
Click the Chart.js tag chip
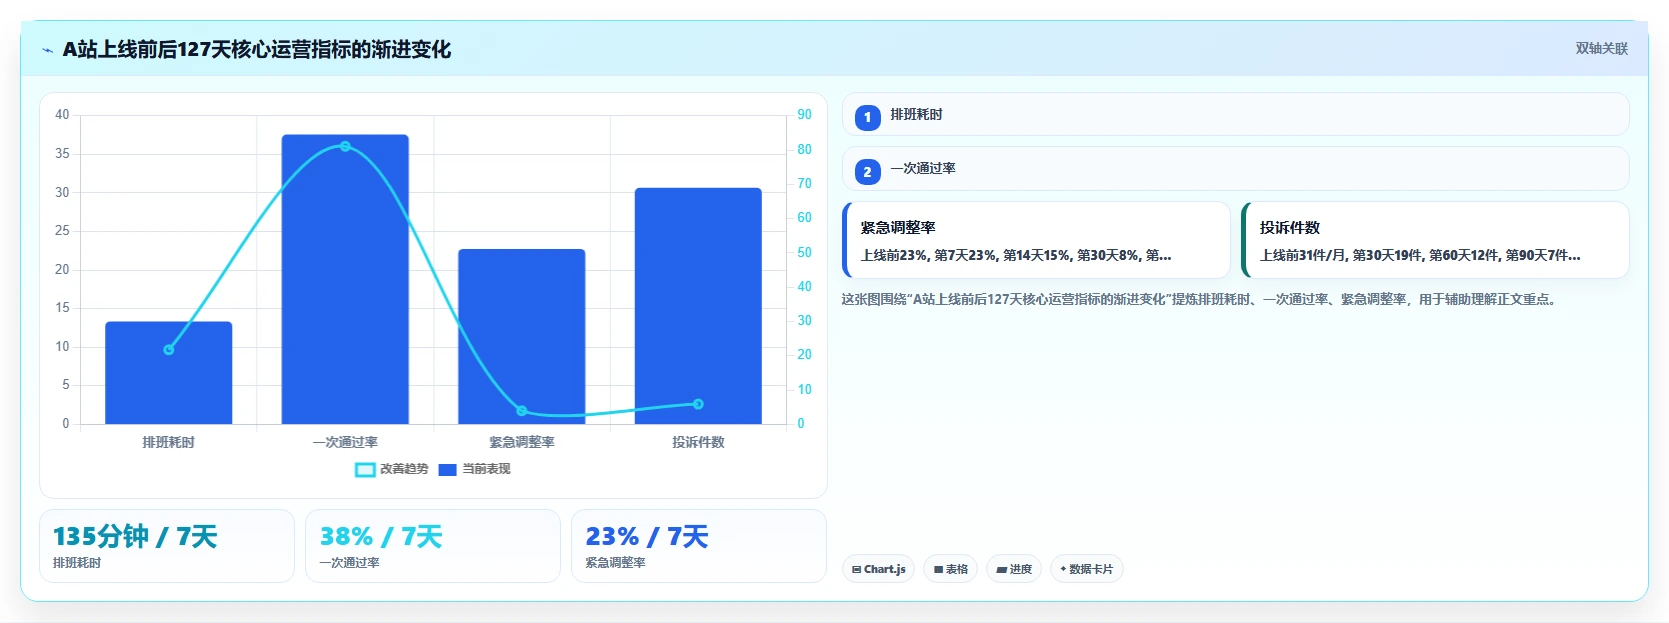878,569
